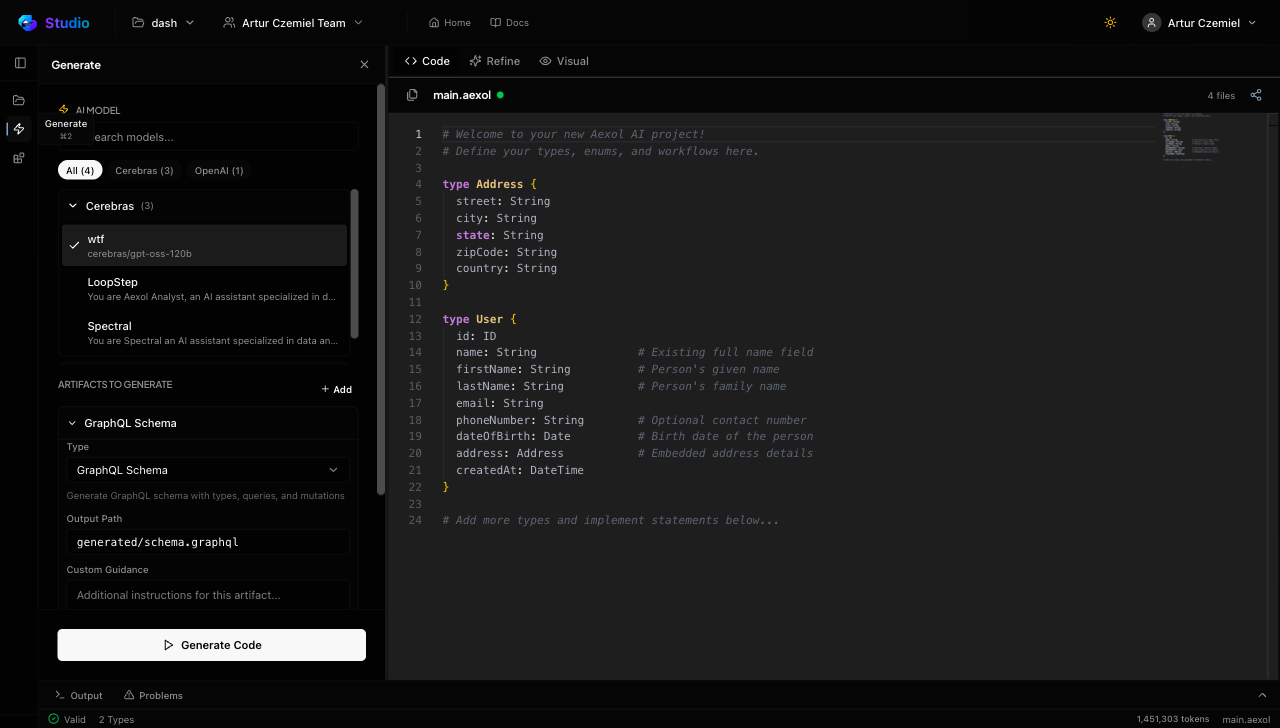Click Add to add an artifact

(336, 389)
